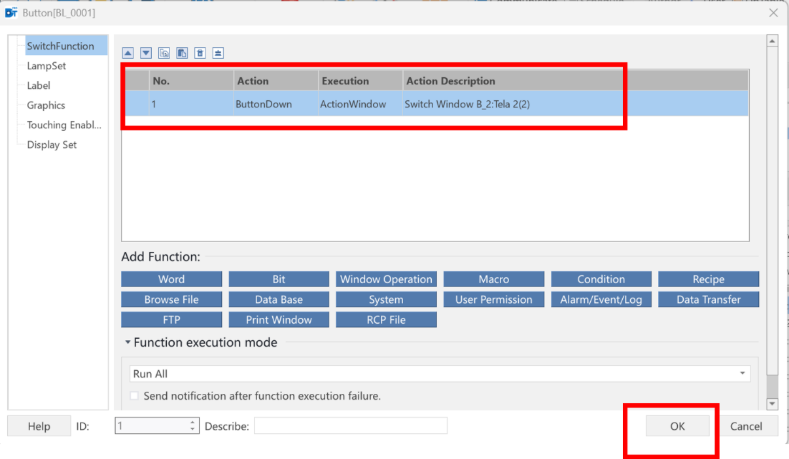Open the Graphics settings page

click(x=46, y=105)
